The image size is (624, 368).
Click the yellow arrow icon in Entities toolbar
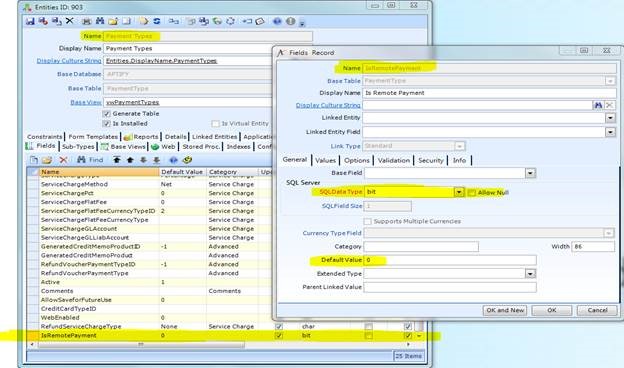pos(143,21)
